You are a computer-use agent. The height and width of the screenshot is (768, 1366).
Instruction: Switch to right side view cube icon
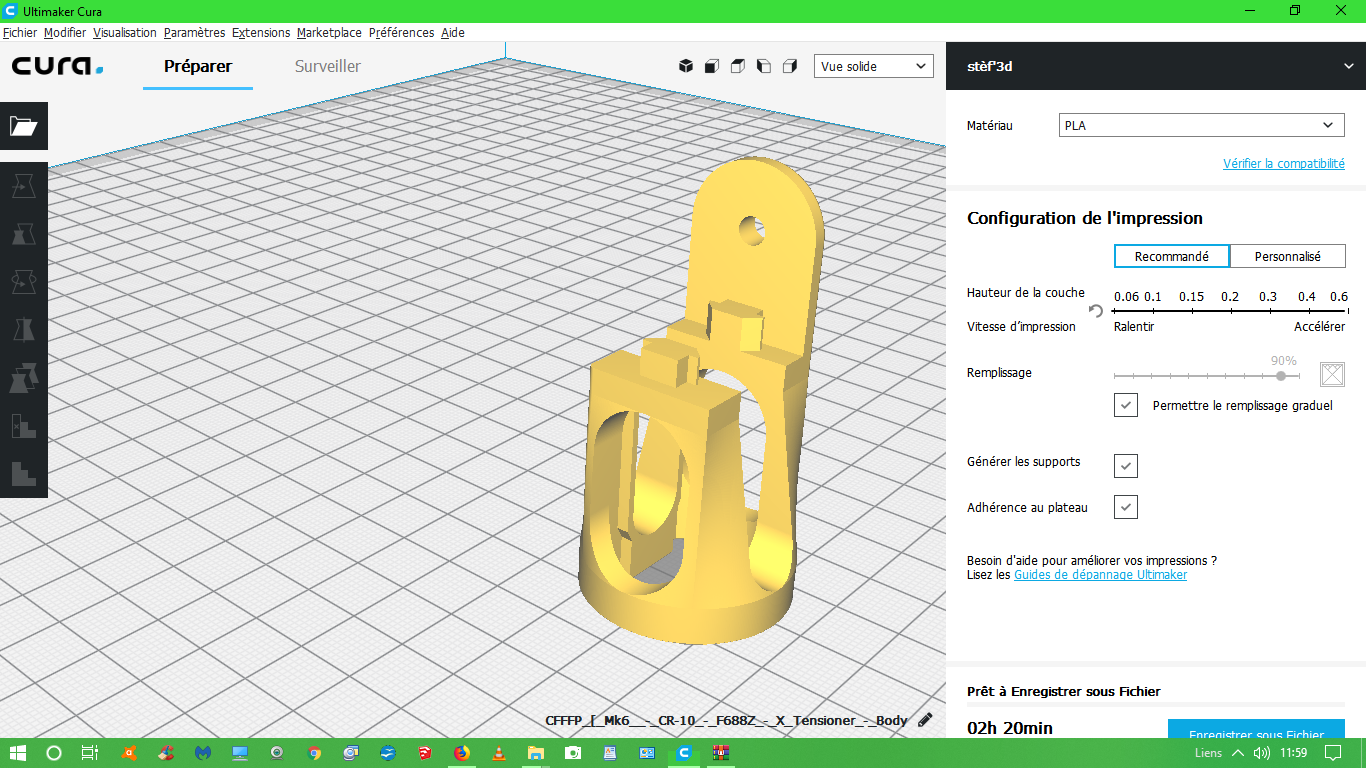[790, 66]
